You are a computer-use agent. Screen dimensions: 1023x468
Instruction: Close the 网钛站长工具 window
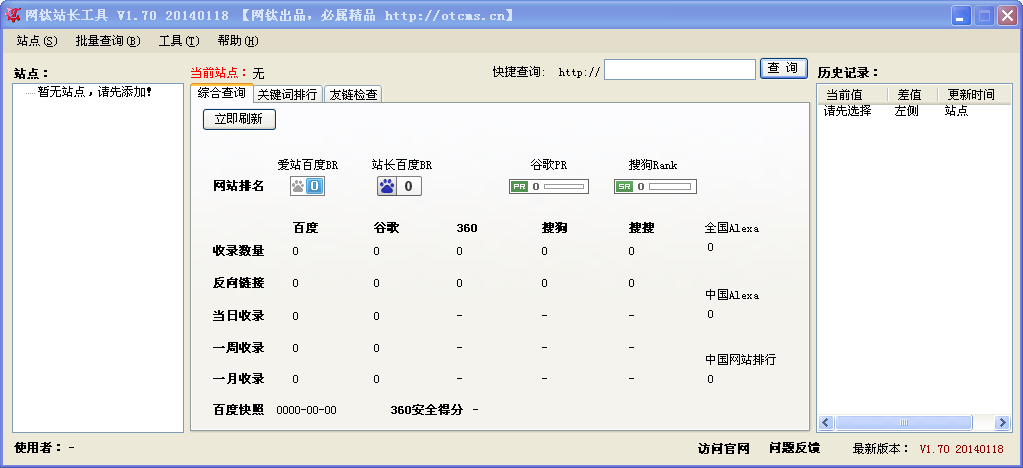coord(1007,16)
